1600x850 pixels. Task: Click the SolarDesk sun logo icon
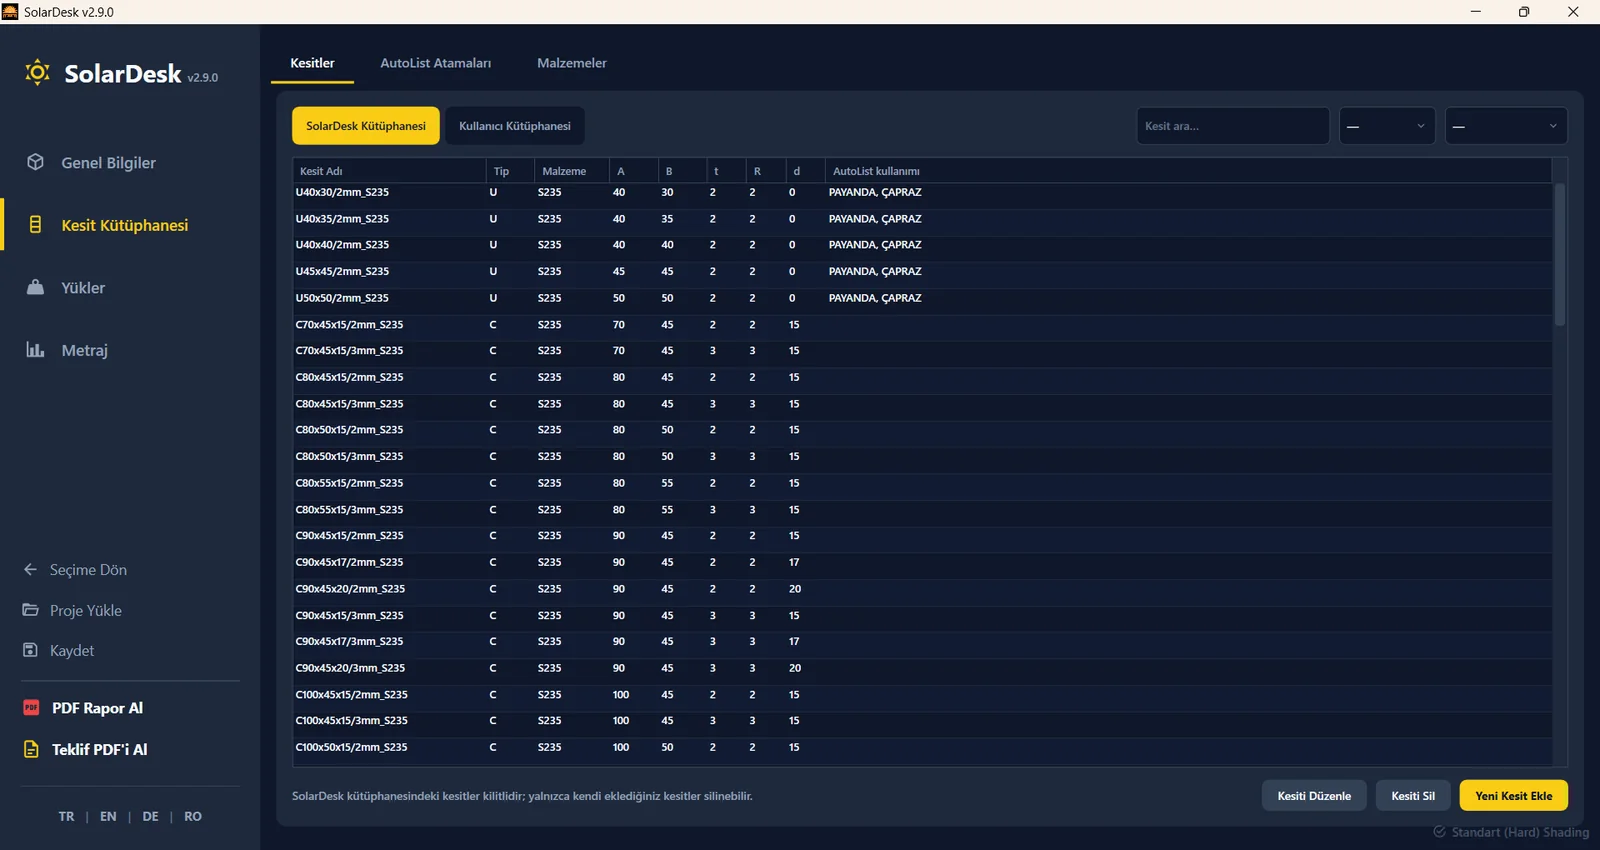[x=38, y=72]
